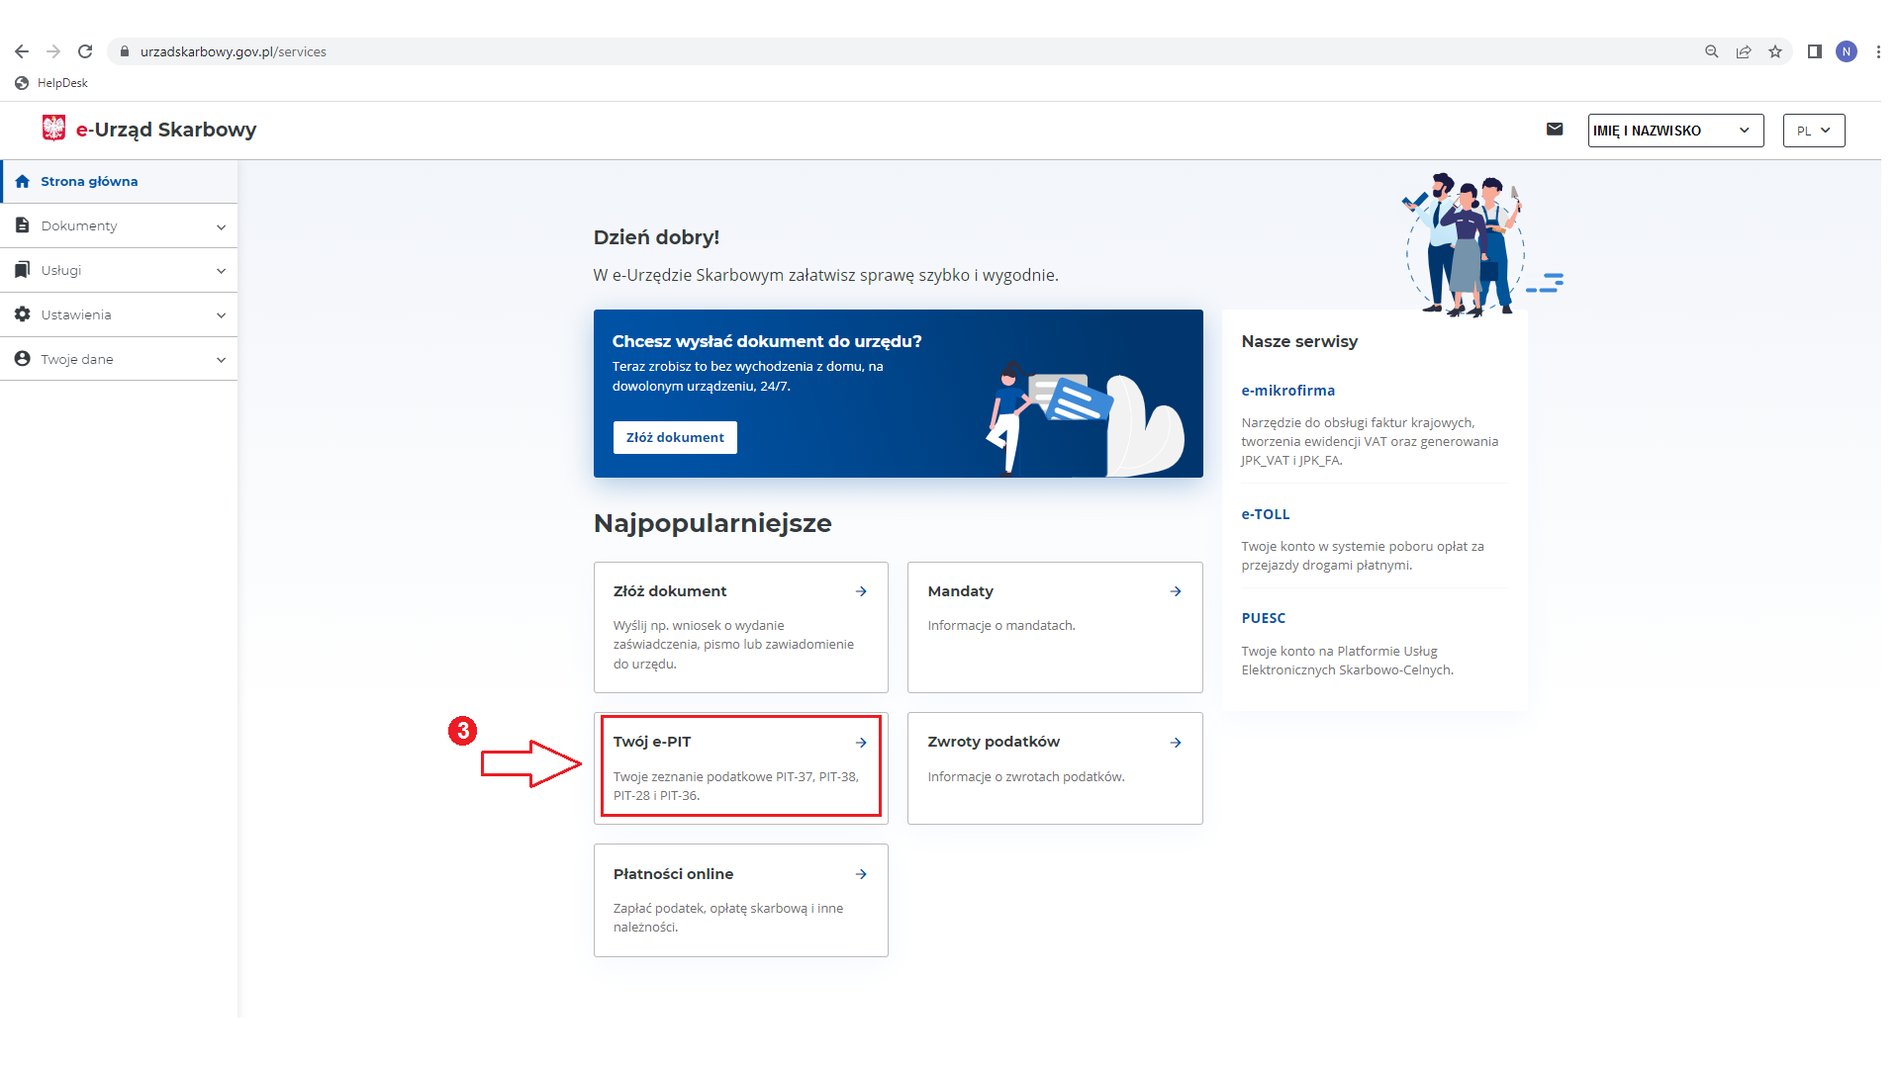Open the browser side panel icon
This screenshot has width=1900, height=1068.
point(1814,51)
